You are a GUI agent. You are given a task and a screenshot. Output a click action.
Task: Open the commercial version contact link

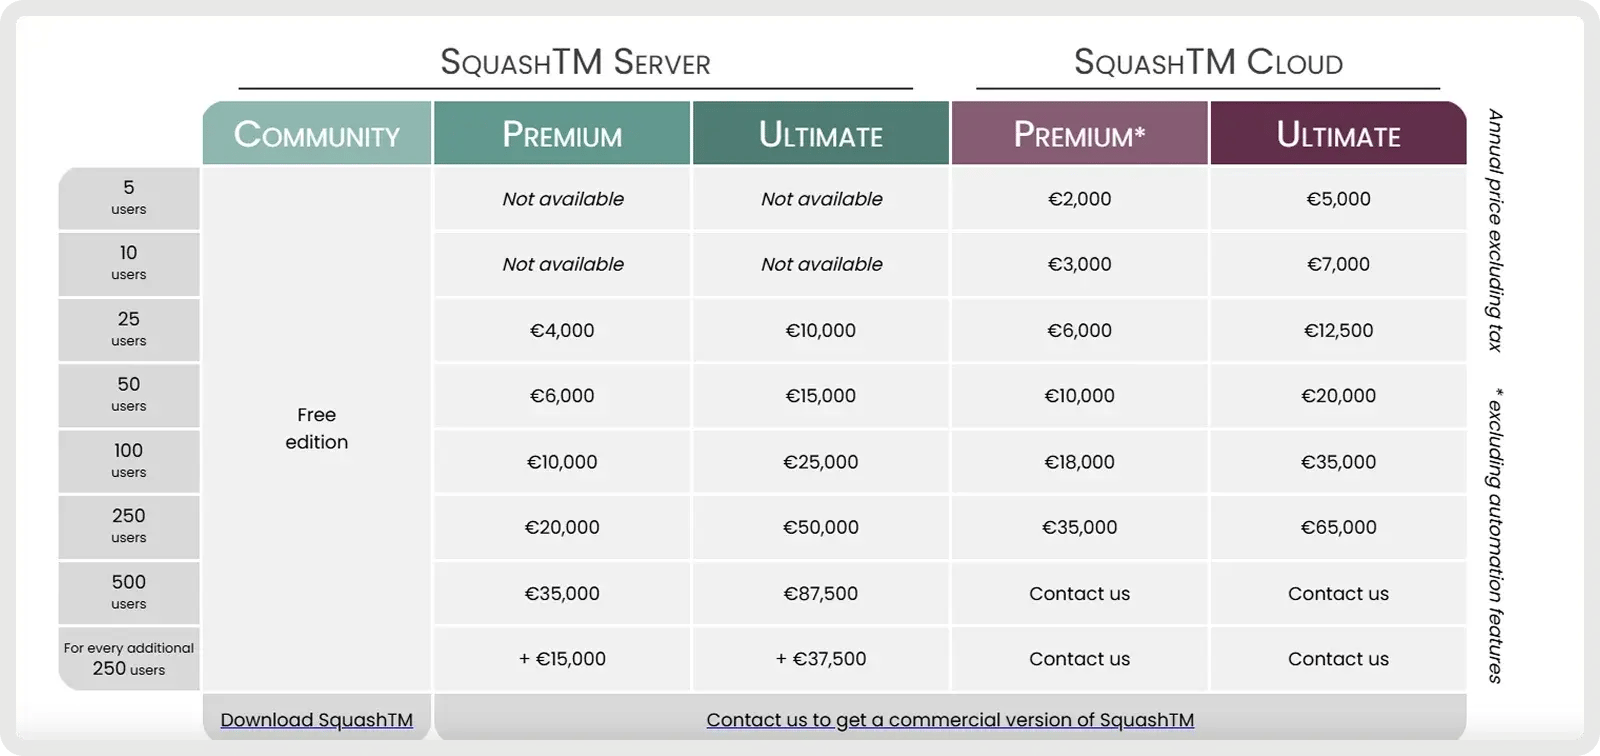[x=949, y=720]
